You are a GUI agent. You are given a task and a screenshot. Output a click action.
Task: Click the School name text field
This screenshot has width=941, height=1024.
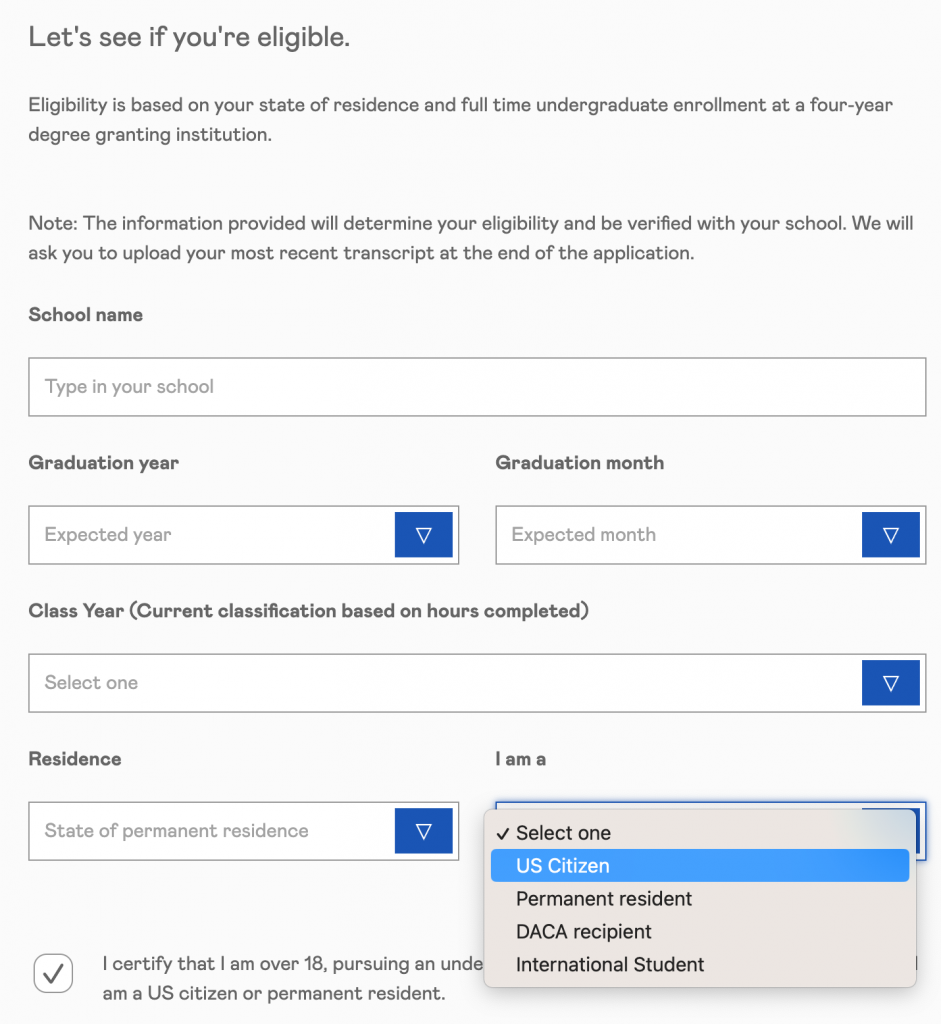click(x=477, y=387)
